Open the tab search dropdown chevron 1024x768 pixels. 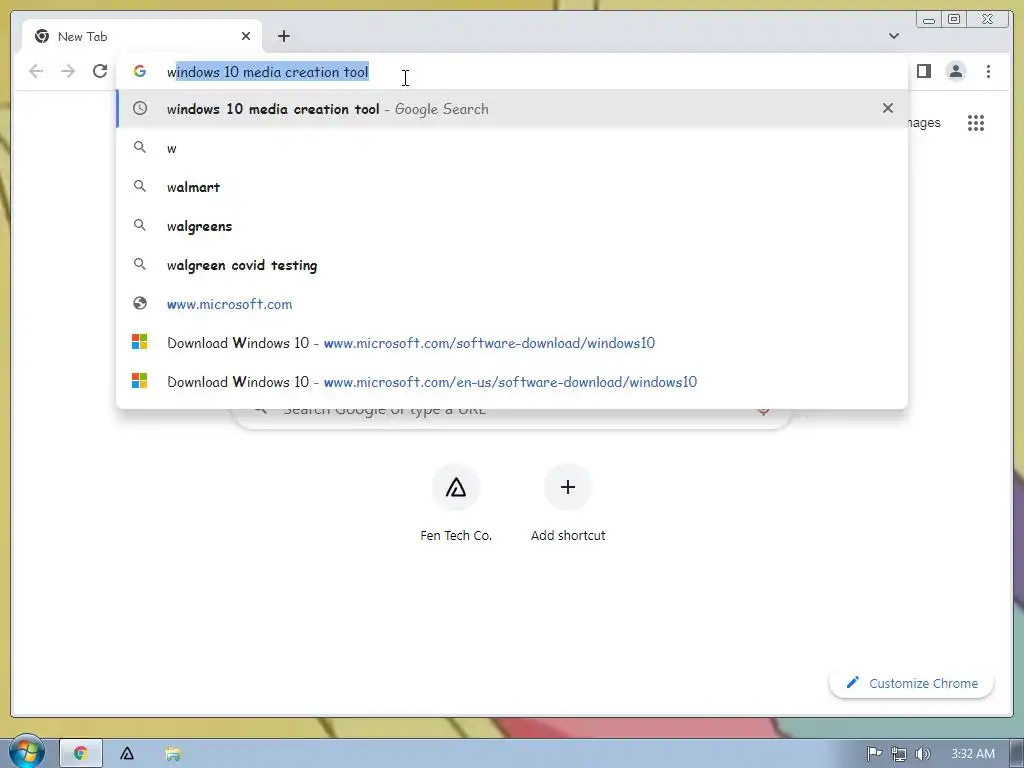pyautogui.click(x=893, y=36)
